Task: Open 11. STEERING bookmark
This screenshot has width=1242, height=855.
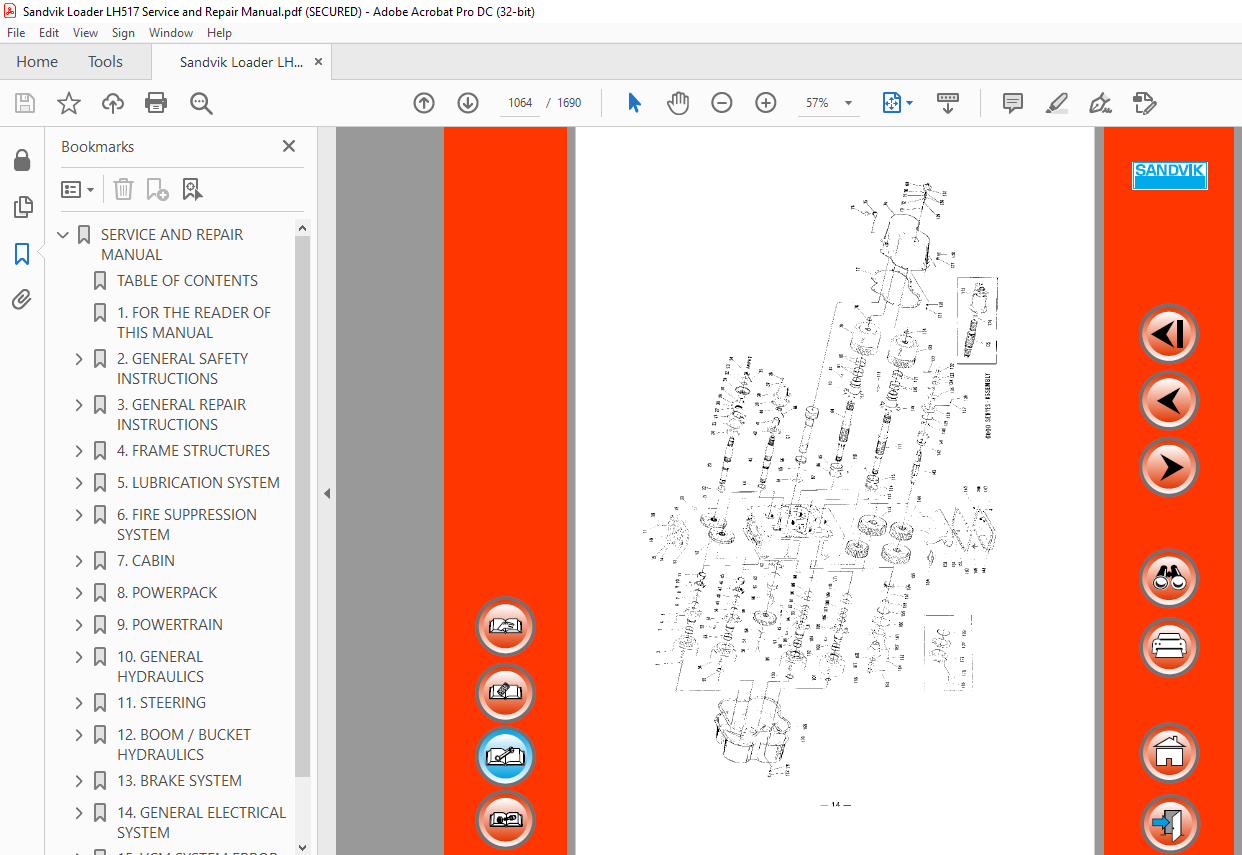Action: pos(161,703)
